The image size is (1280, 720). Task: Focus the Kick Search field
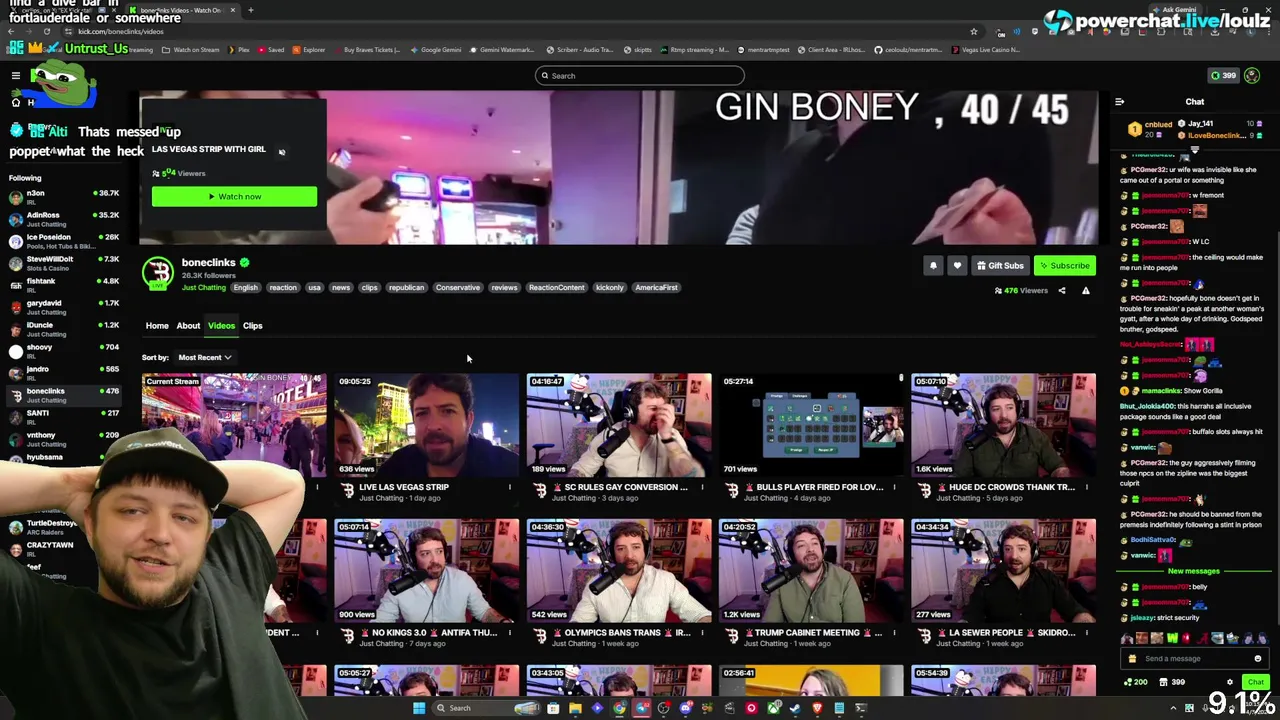pos(640,76)
